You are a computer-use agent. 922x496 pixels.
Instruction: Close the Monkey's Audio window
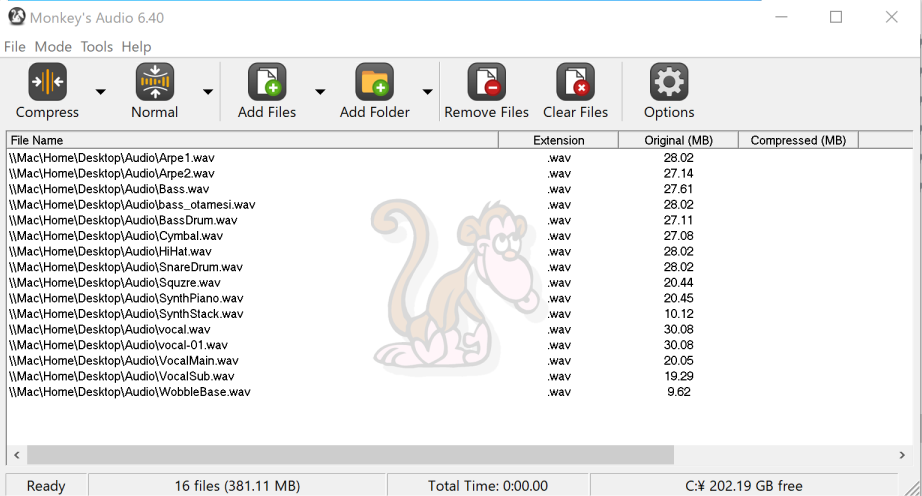[891, 17]
